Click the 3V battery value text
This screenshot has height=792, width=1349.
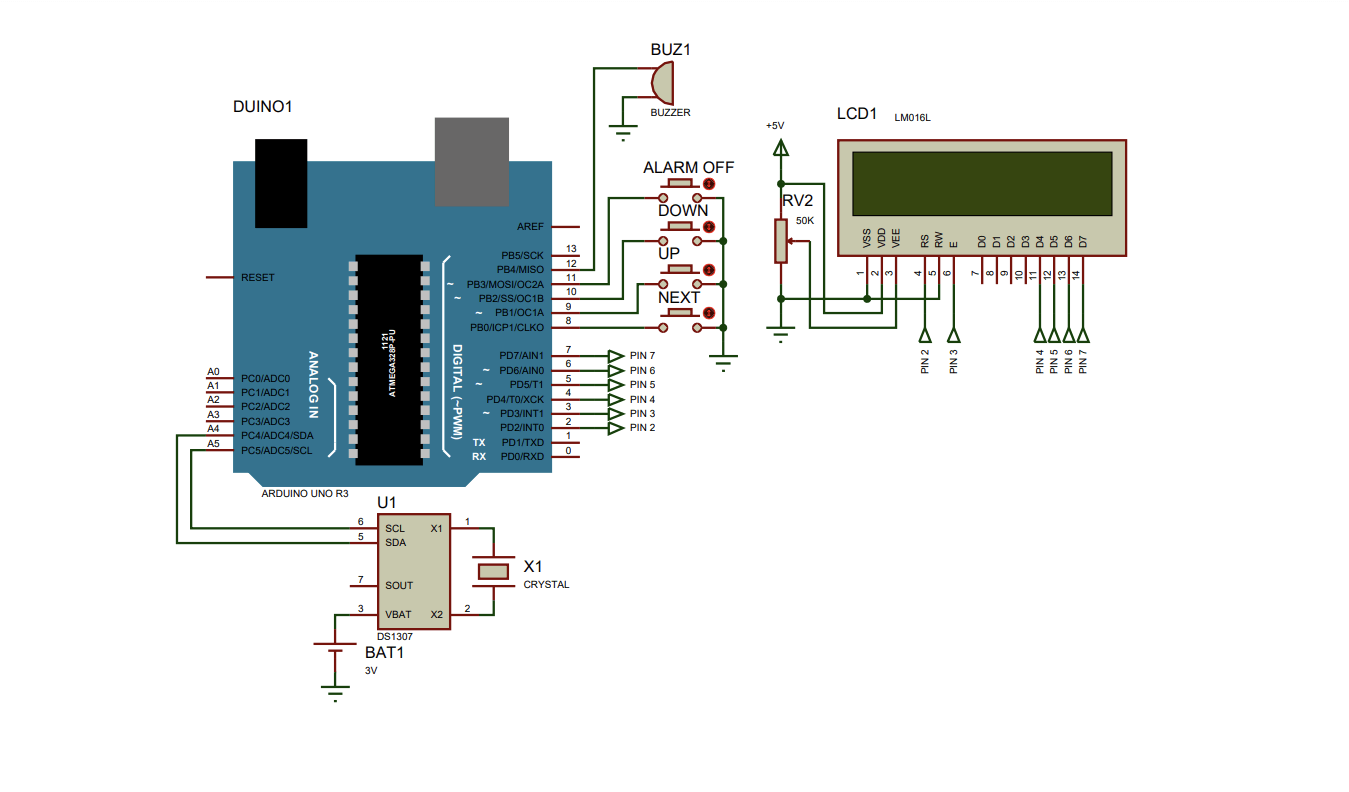(x=371, y=671)
